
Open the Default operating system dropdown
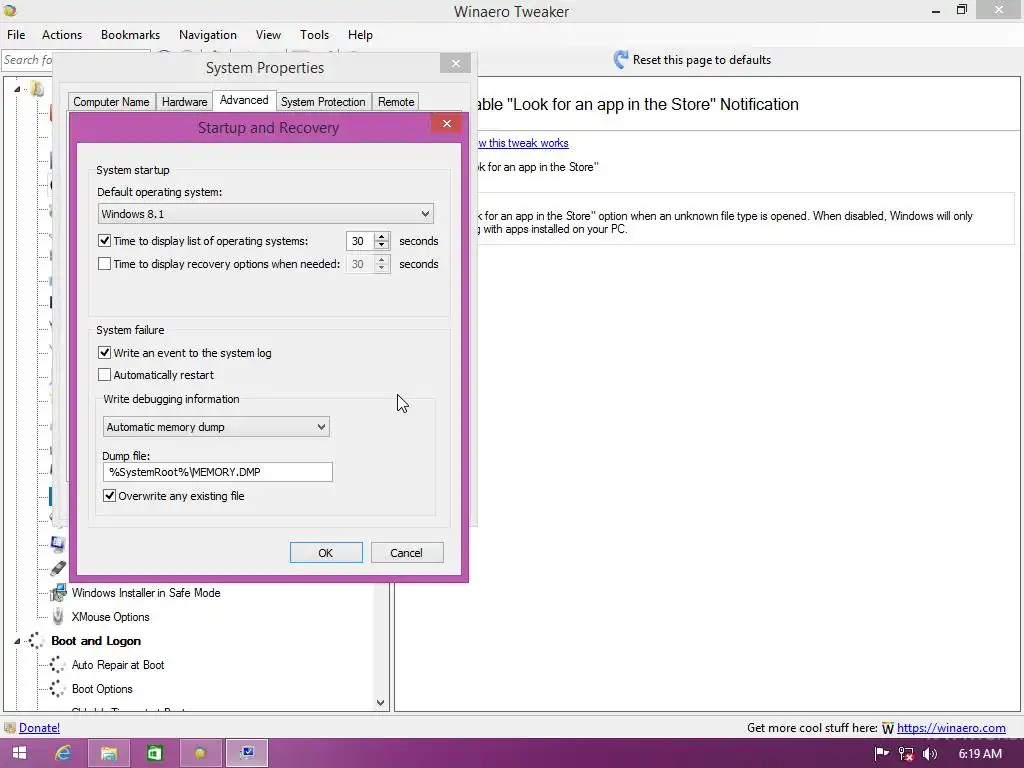[265, 214]
